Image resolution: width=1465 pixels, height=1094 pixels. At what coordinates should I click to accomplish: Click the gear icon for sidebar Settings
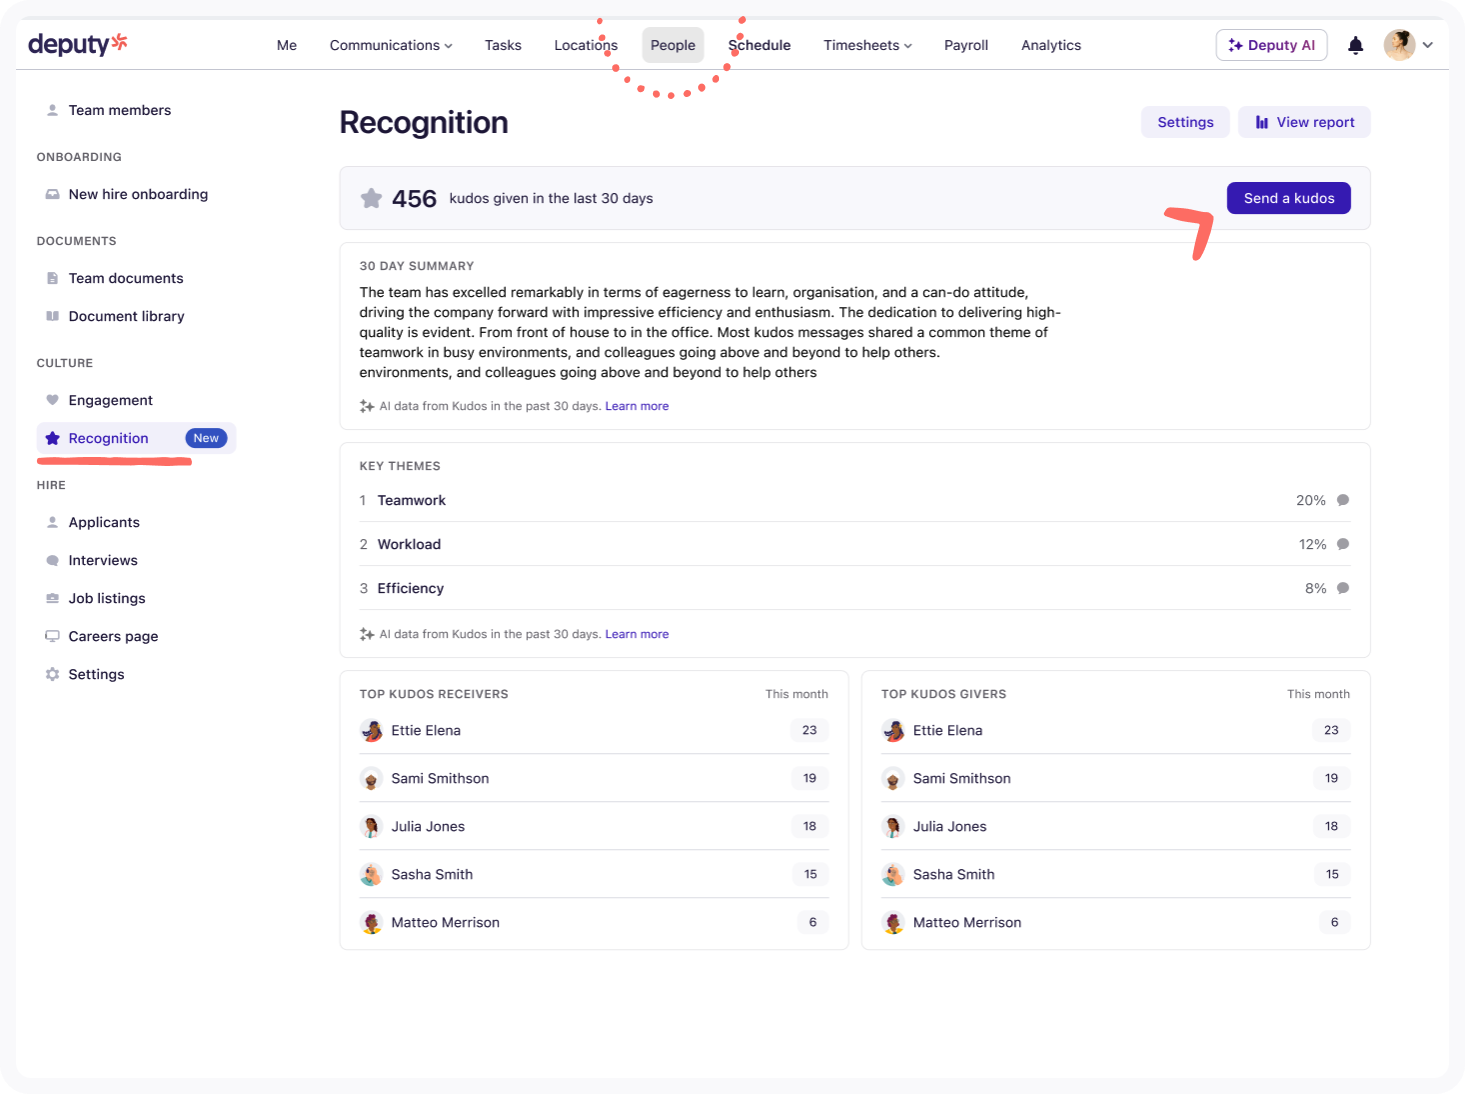click(x=53, y=674)
